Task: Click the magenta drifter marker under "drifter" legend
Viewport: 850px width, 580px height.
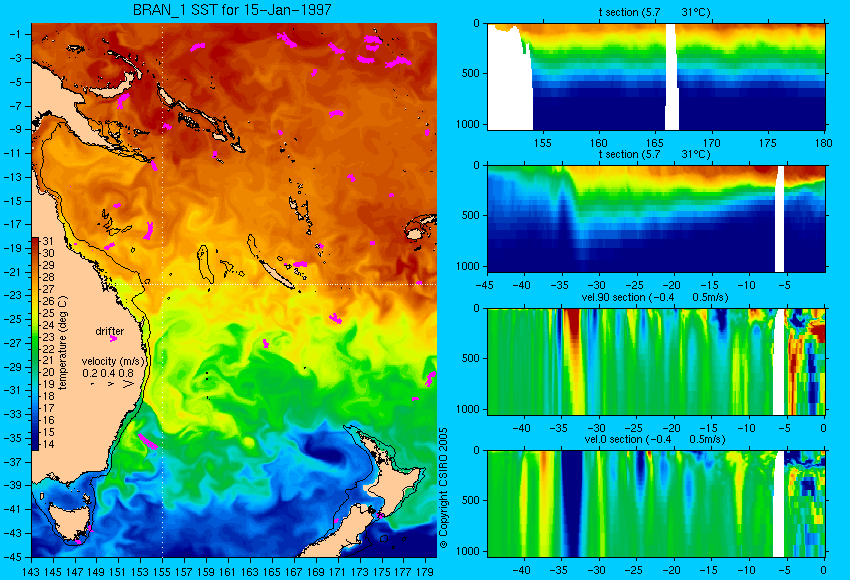Action: [x=113, y=339]
